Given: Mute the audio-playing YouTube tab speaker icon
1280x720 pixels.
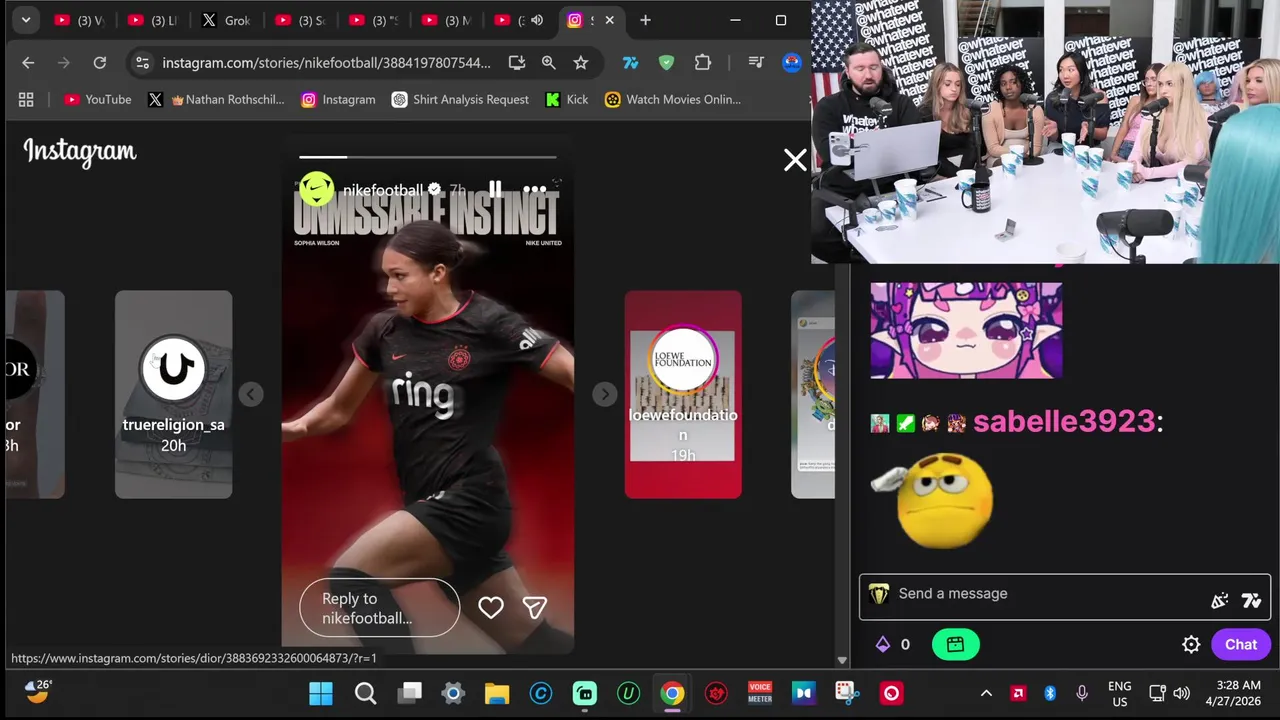Looking at the screenshot, I should click(537, 20).
